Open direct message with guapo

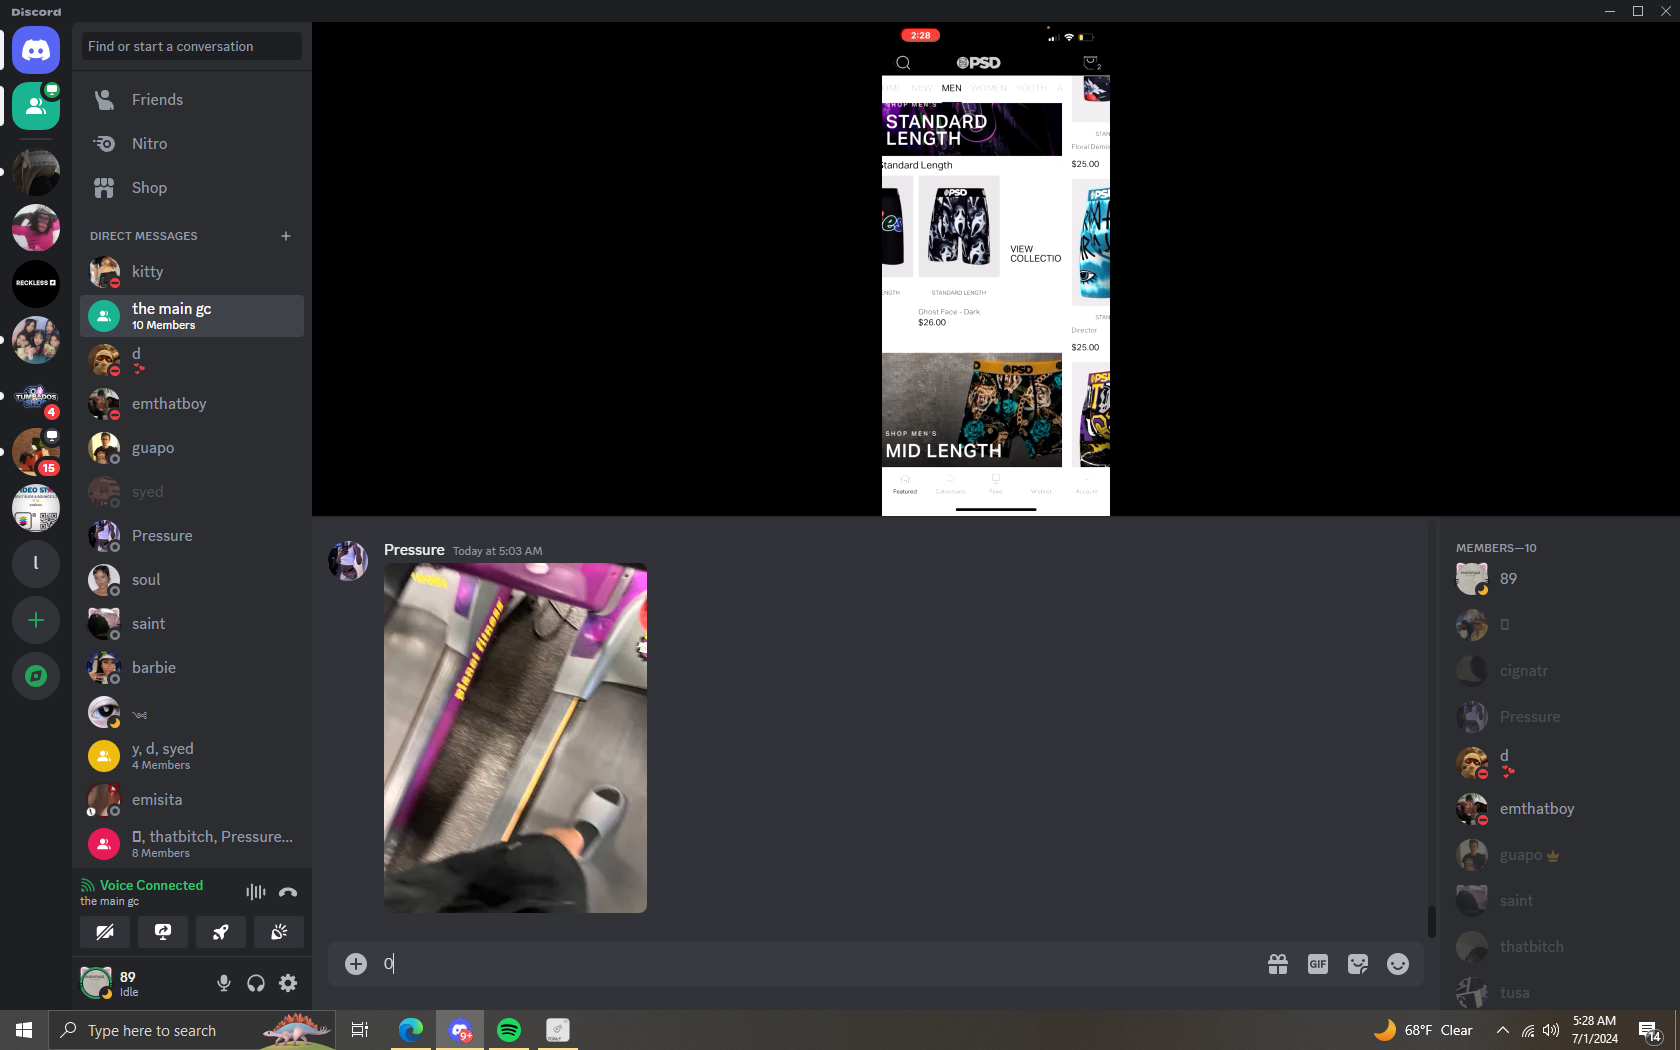click(x=192, y=448)
